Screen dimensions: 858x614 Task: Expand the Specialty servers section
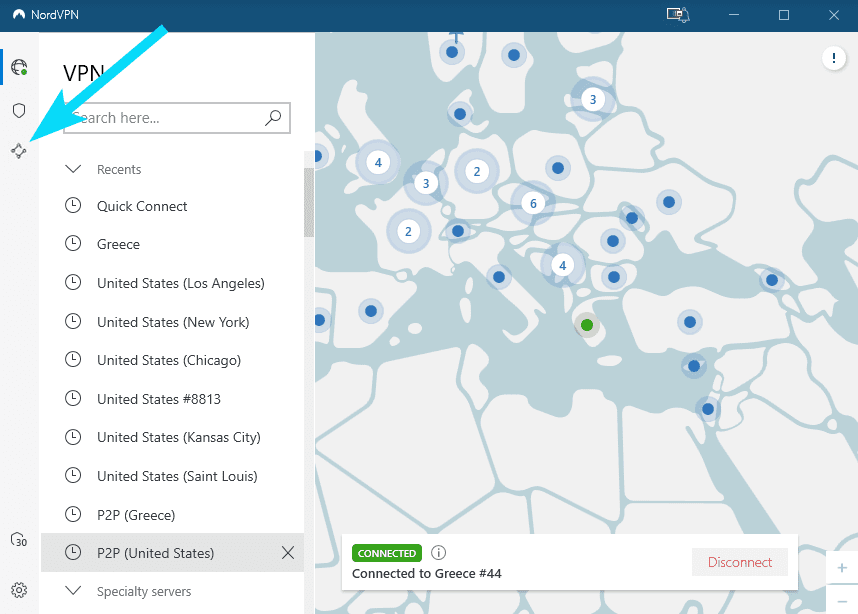pos(73,591)
